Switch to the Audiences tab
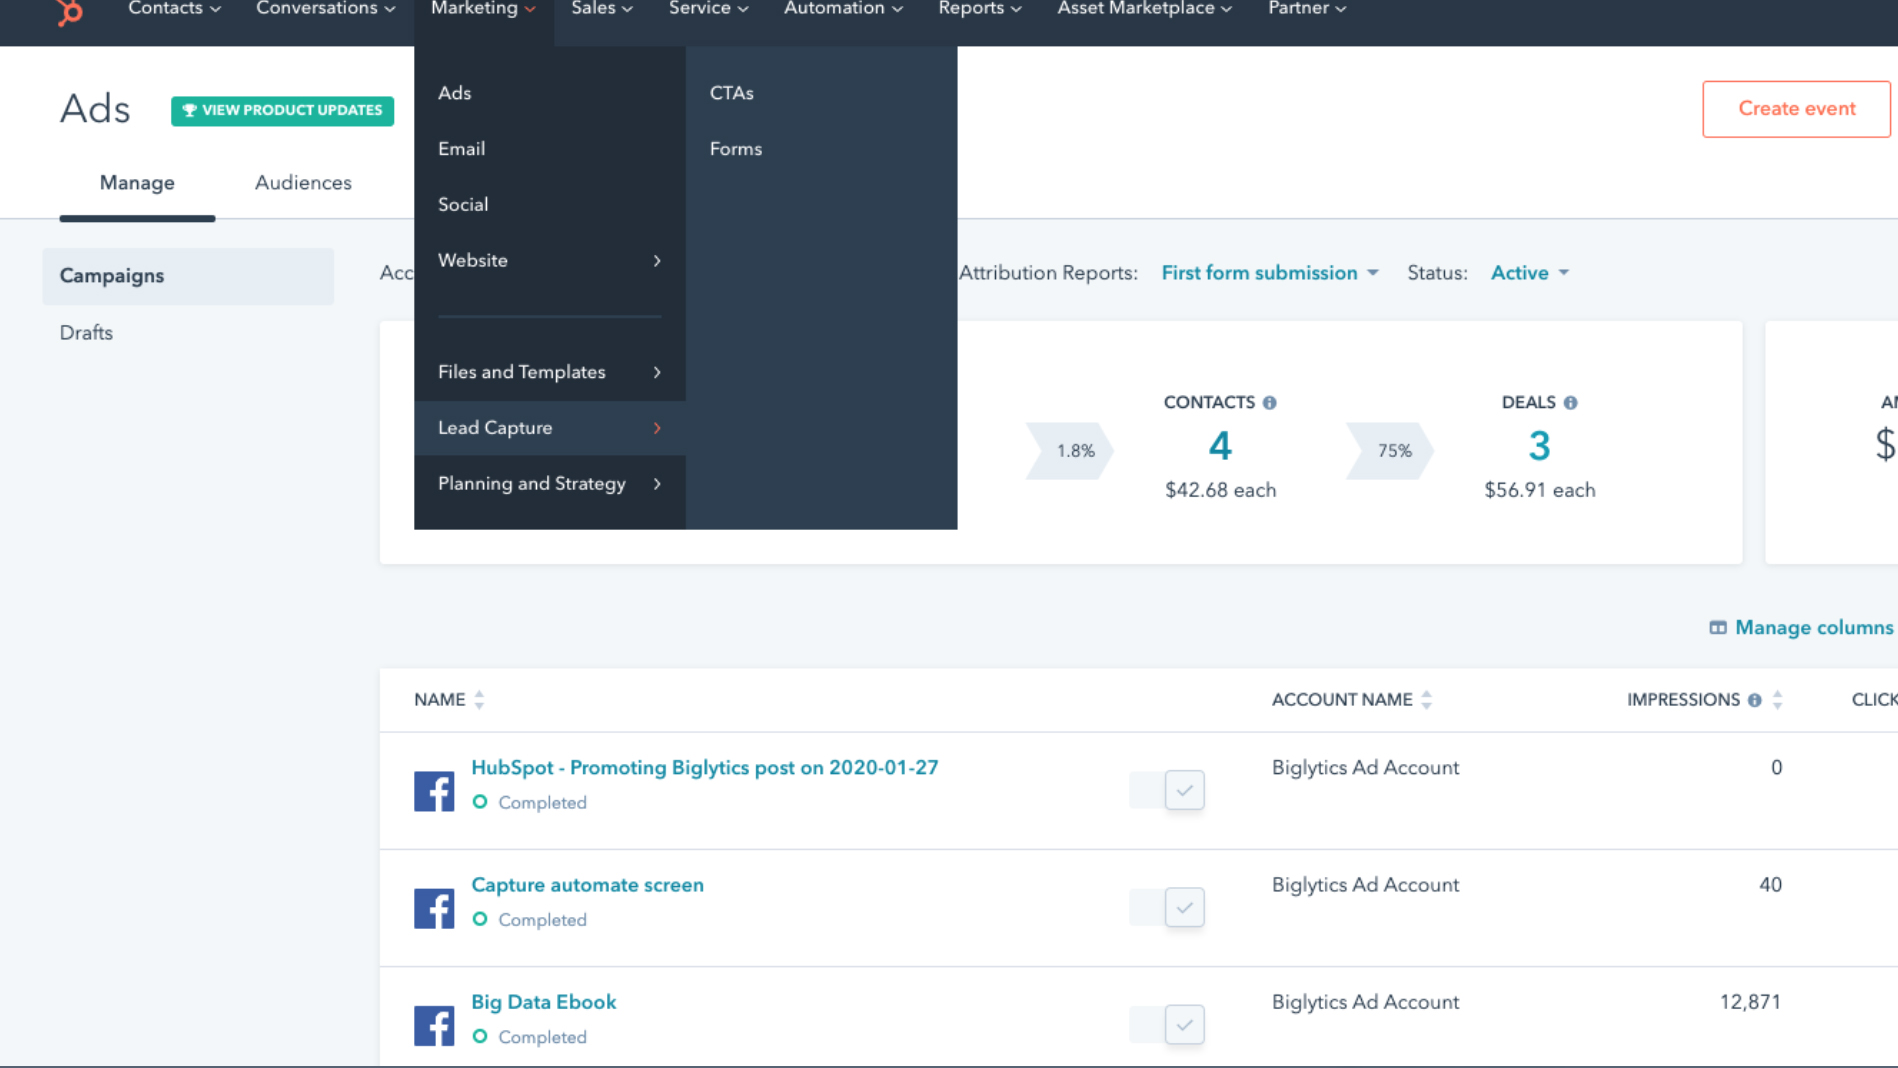The width and height of the screenshot is (1898, 1068). [303, 183]
